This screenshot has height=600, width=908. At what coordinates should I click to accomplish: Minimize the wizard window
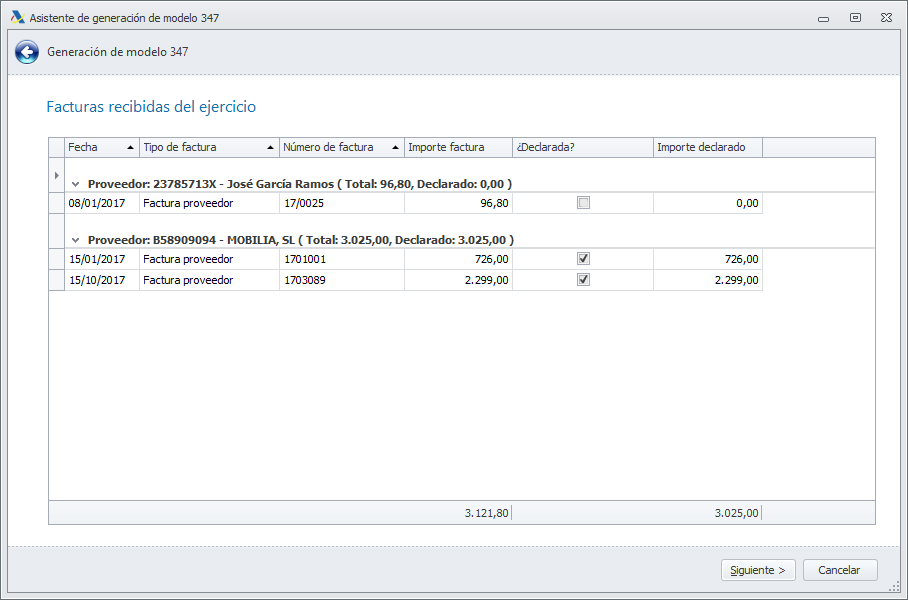tap(823, 17)
